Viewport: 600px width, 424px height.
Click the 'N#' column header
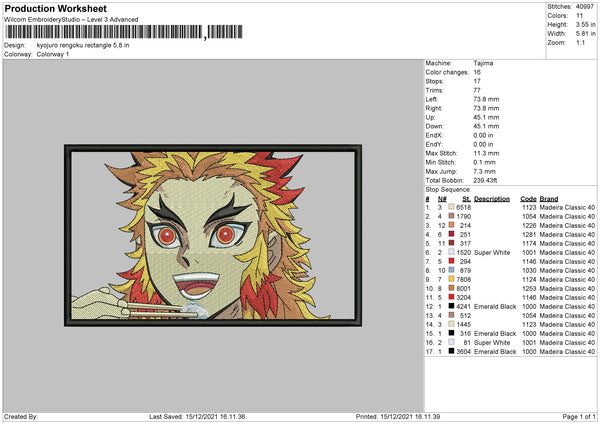click(x=442, y=199)
